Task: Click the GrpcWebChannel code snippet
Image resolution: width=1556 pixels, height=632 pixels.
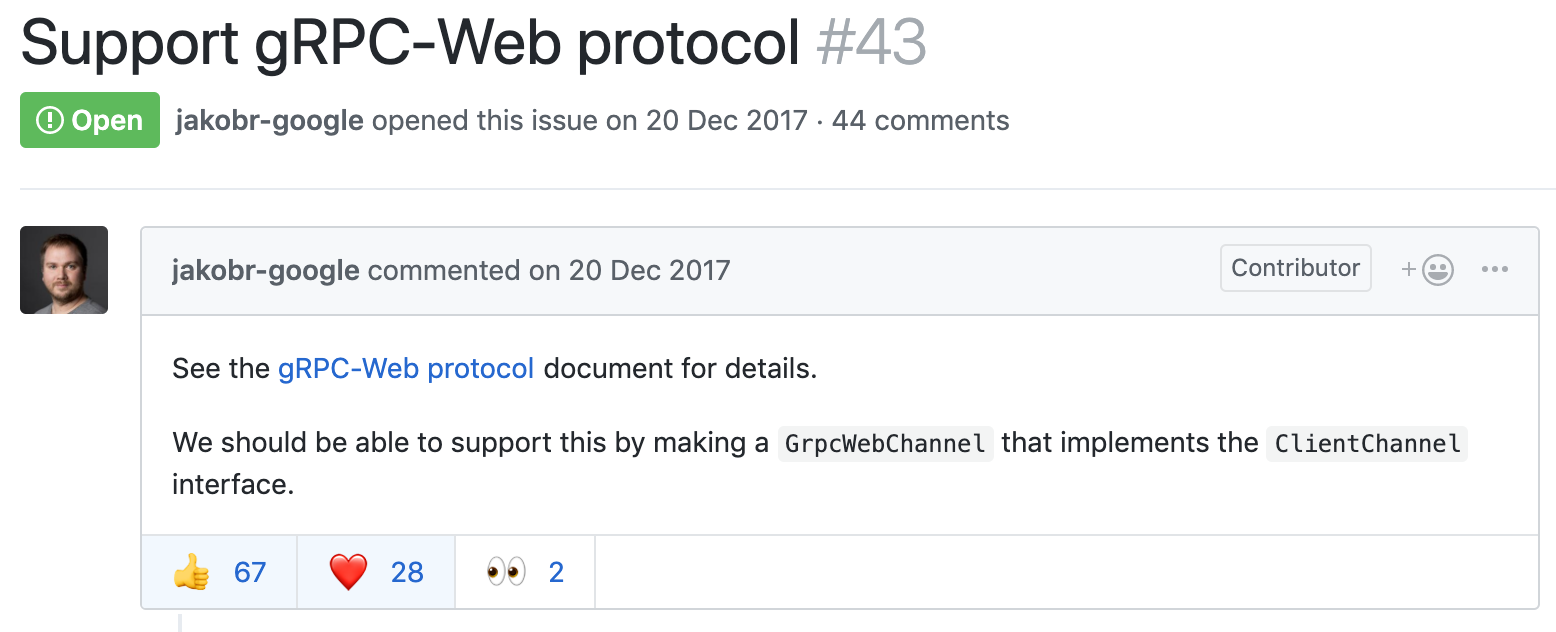Action: (x=885, y=443)
